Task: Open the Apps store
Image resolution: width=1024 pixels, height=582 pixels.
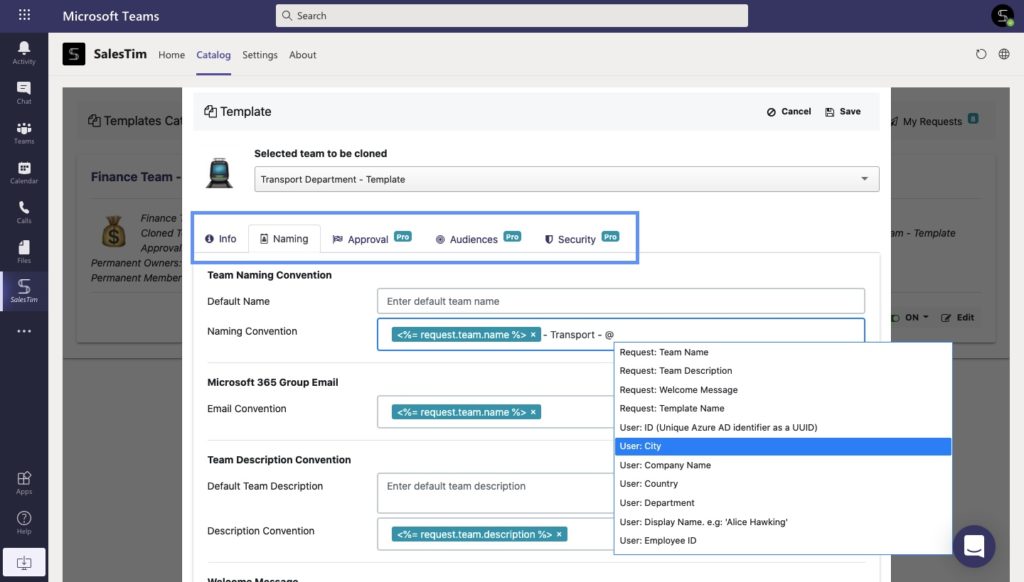Action: tap(24, 482)
